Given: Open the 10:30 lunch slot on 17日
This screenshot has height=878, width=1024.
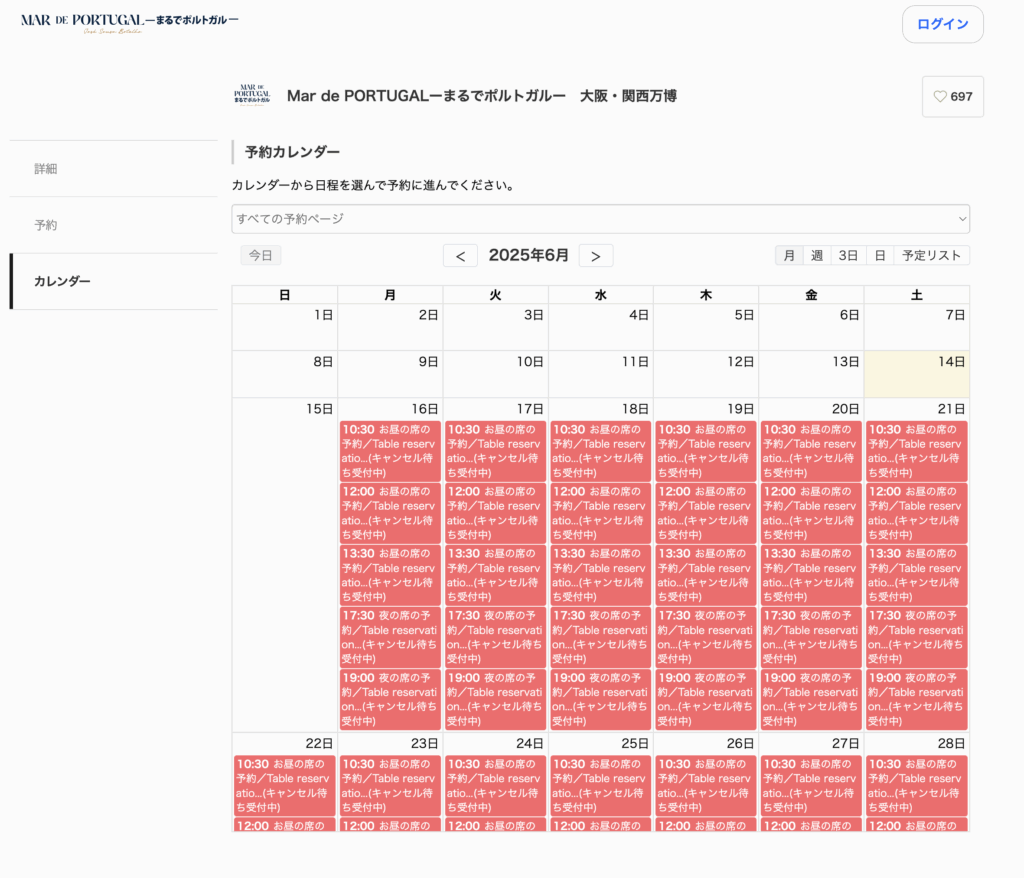Looking at the screenshot, I should [496, 451].
